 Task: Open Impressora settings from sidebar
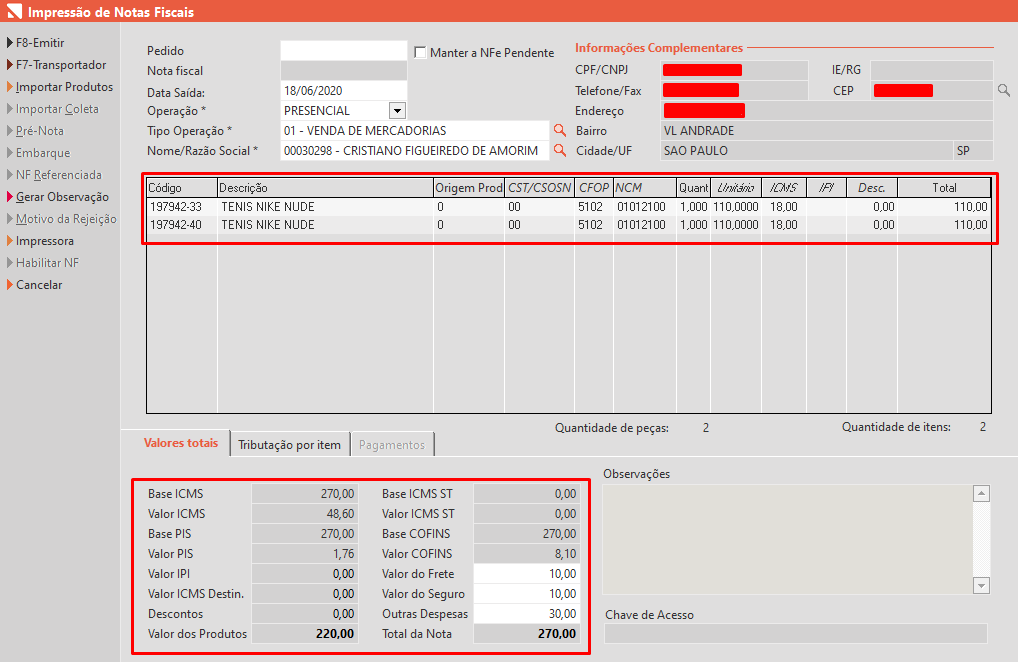pyautogui.click(x=45, y=241)
